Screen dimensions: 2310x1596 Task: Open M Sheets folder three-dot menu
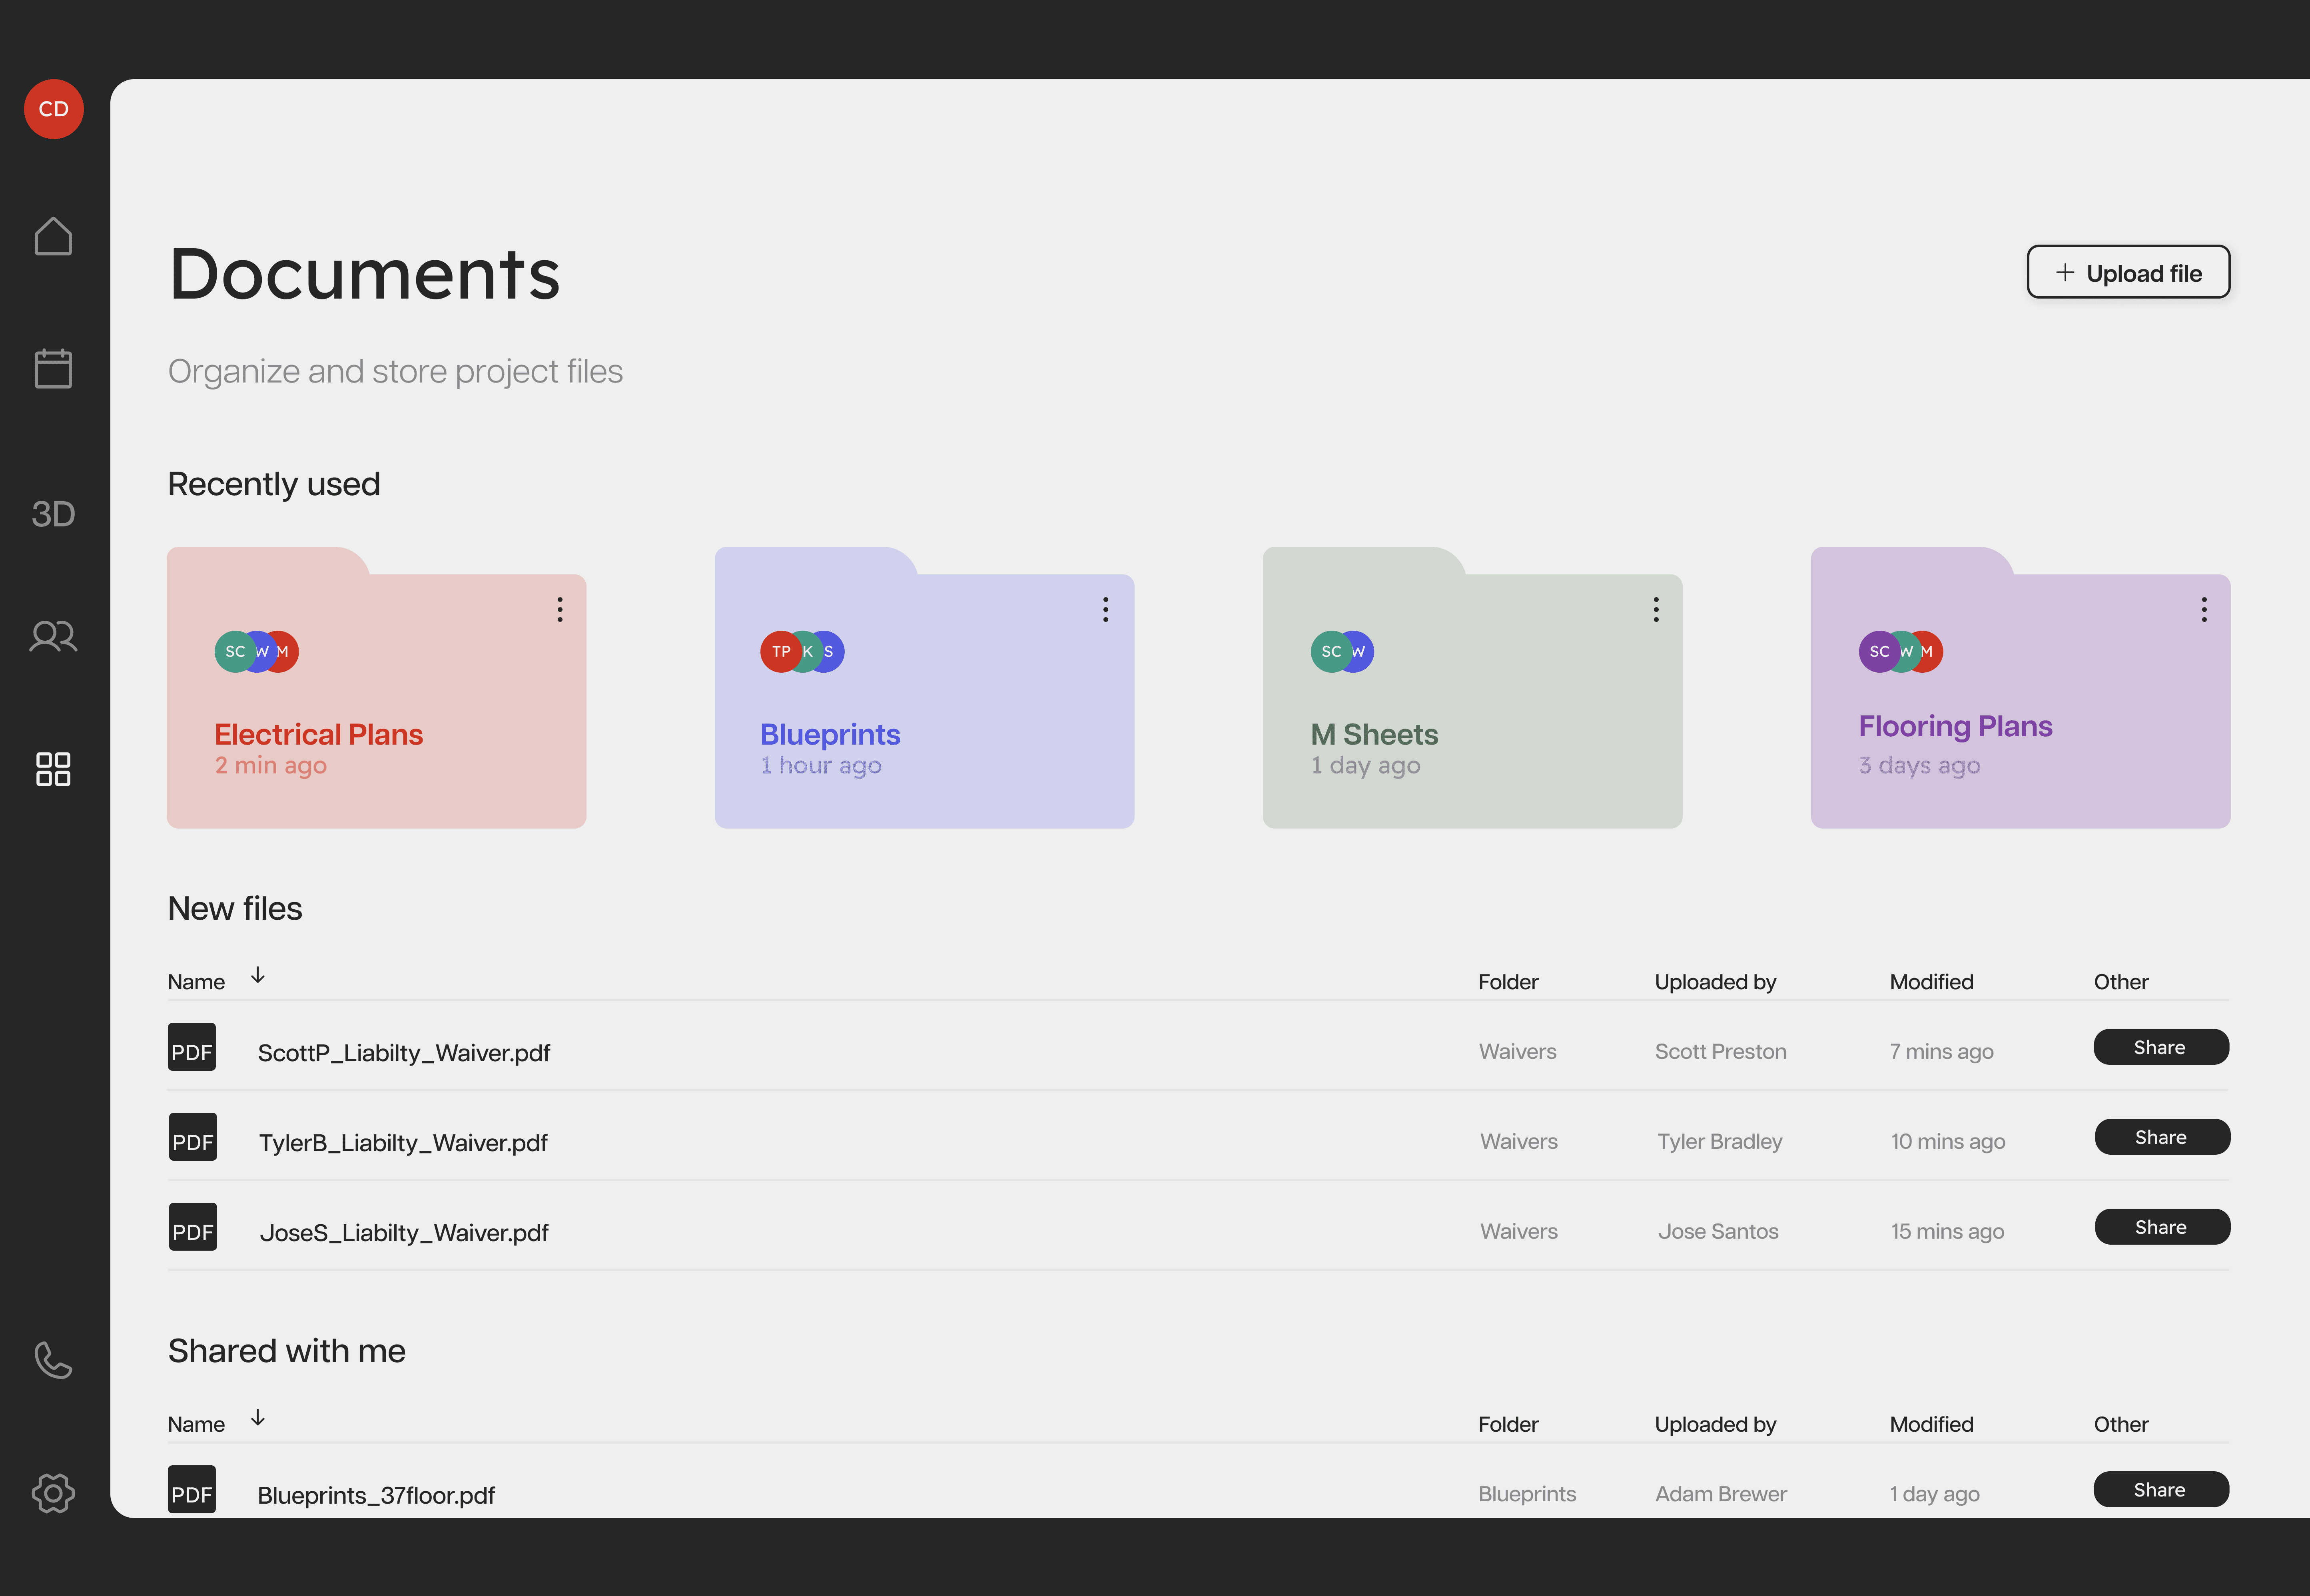click(x=1656, y=610)
